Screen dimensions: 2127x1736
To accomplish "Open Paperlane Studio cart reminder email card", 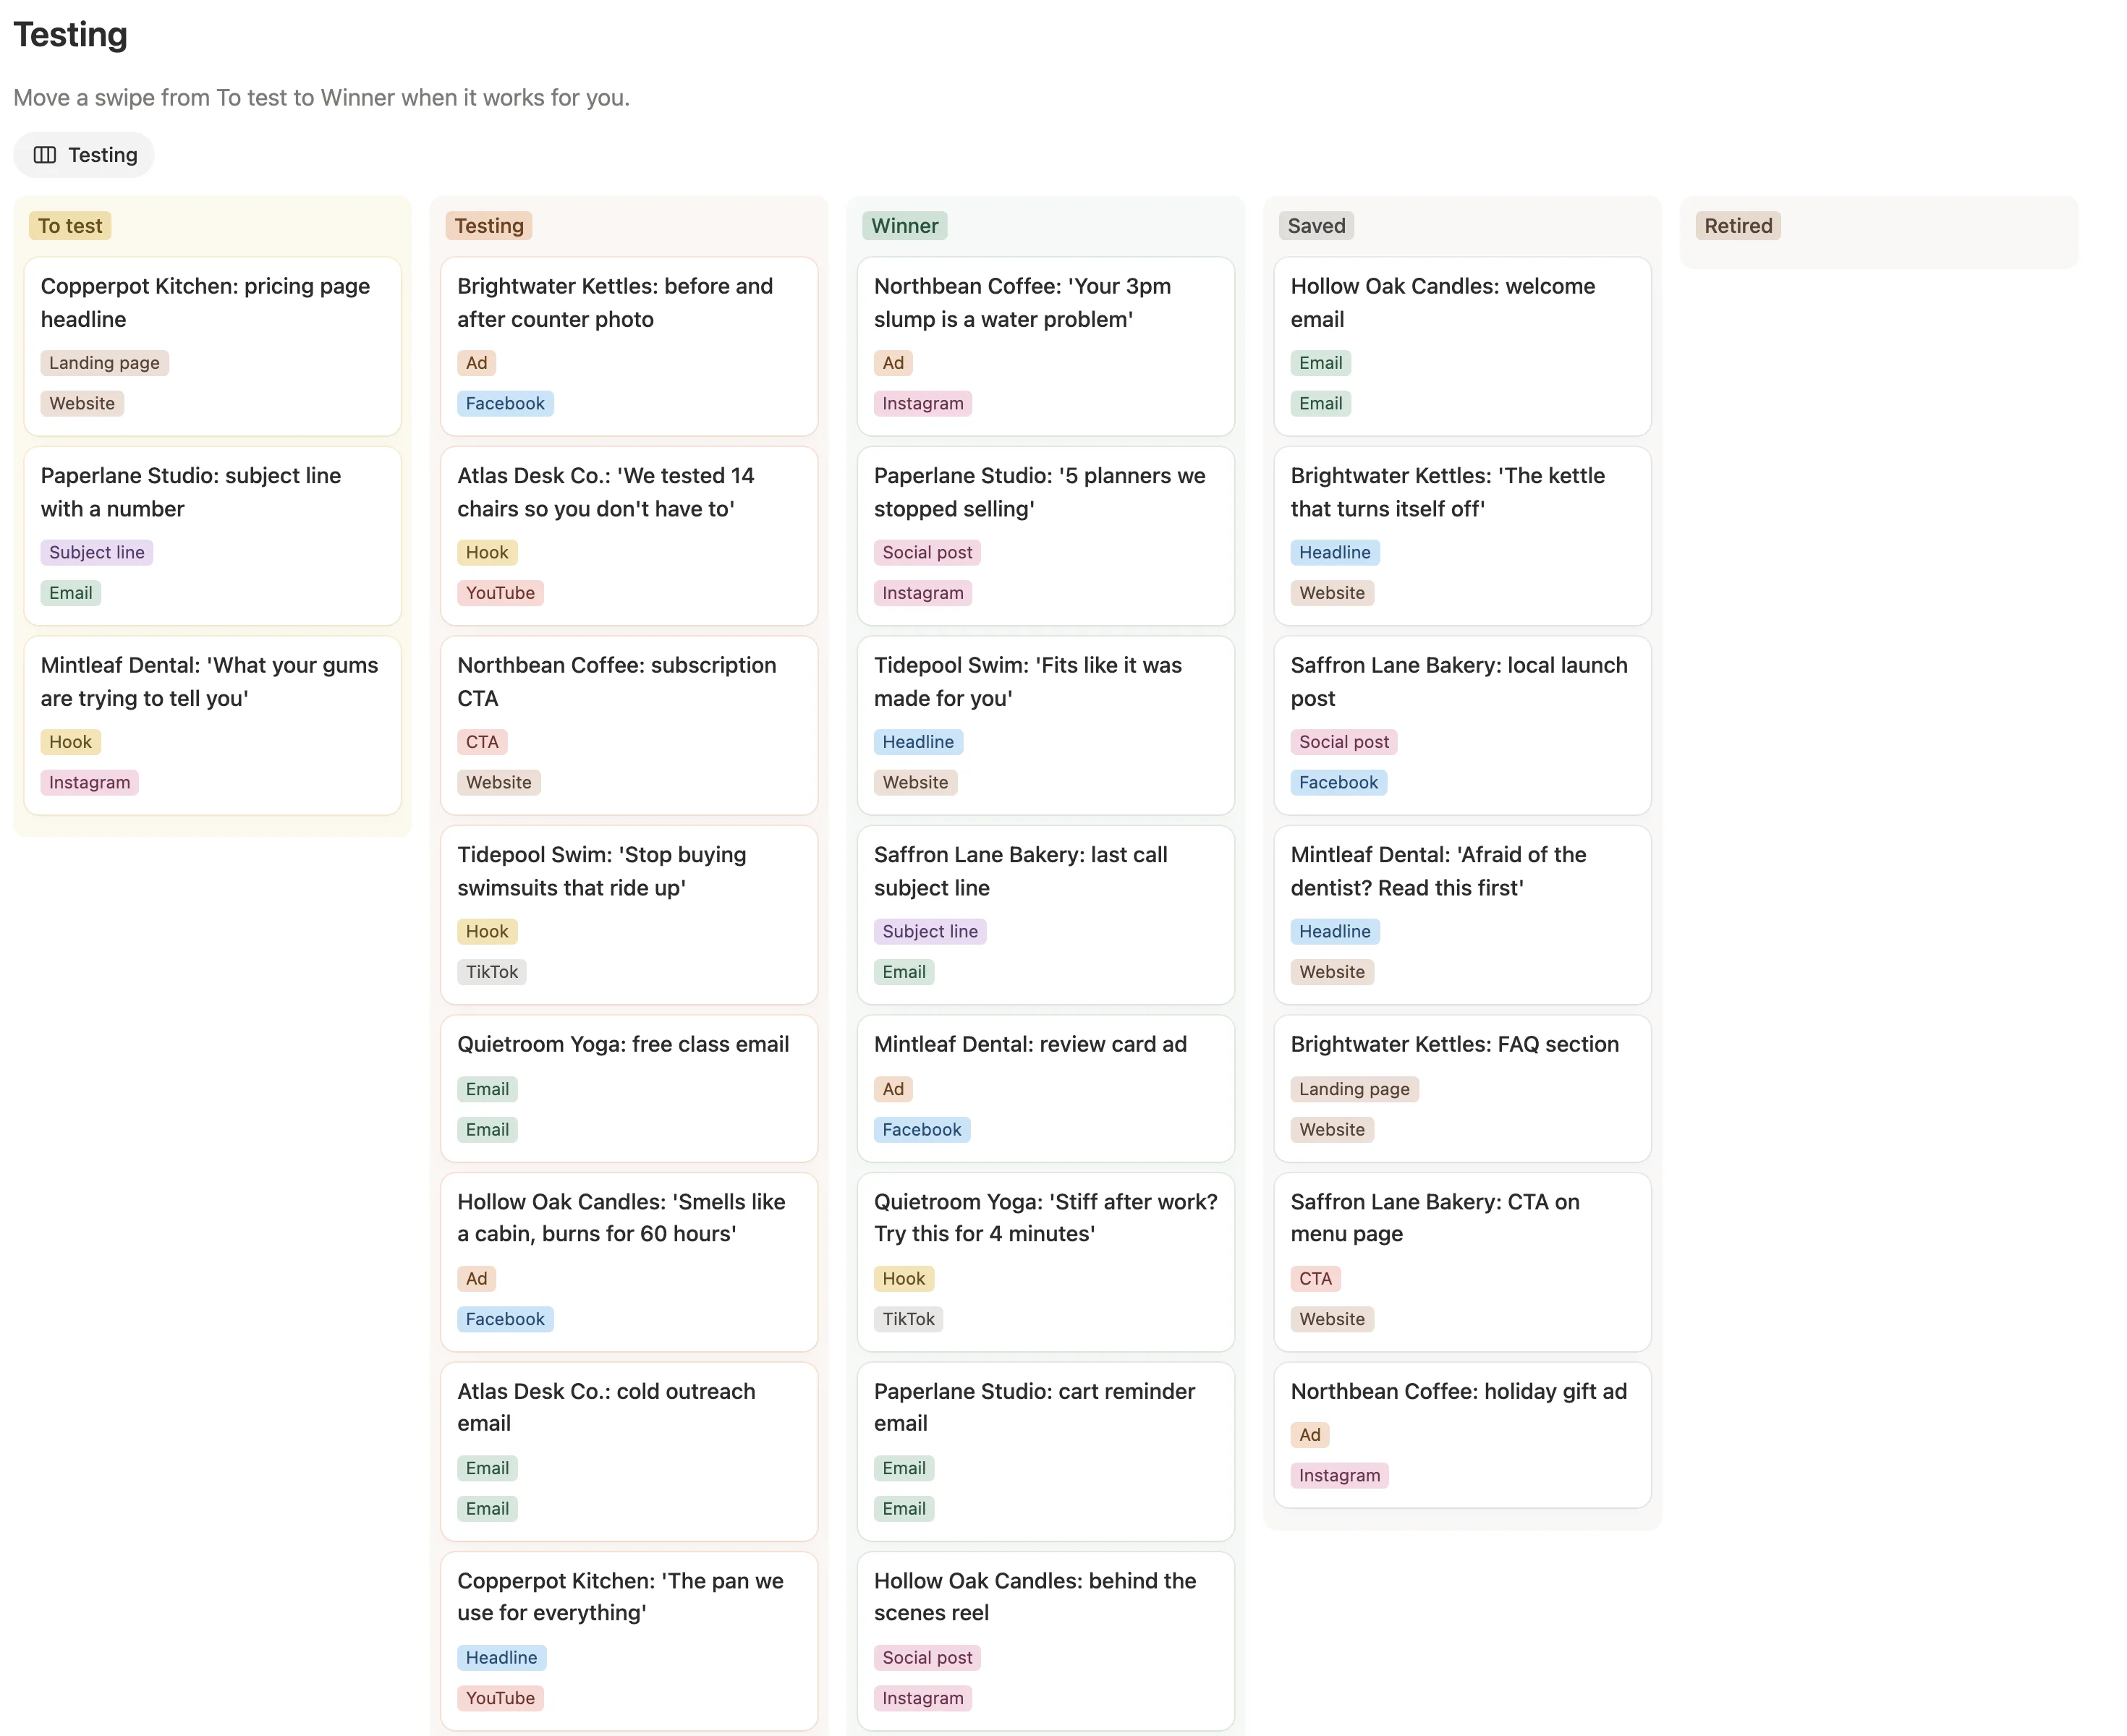I will (1046, 1451).
